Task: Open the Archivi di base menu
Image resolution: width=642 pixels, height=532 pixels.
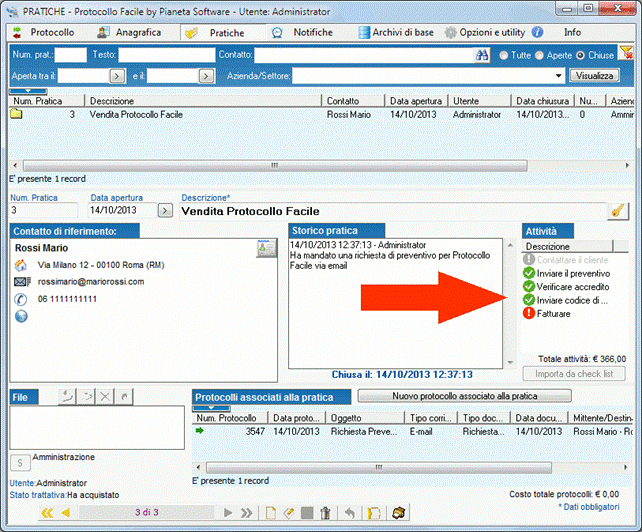Action: pos(396,32)
